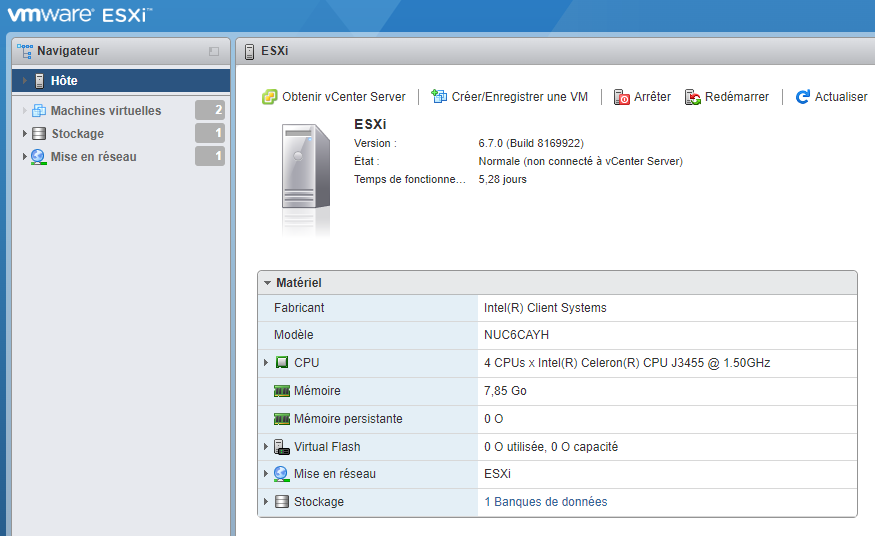The height and width of the screenshot is (536, 875).
Task: Click the VMware ESXi logo
Action: [x=79, y=15]
